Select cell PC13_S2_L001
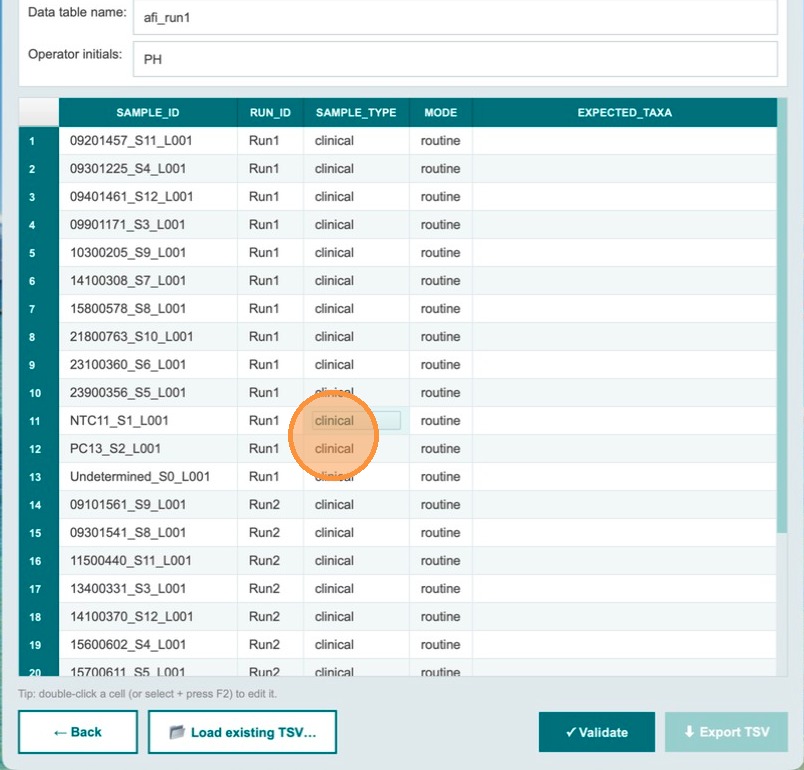Screen dimensions: 804x770 tap(148, 449)
